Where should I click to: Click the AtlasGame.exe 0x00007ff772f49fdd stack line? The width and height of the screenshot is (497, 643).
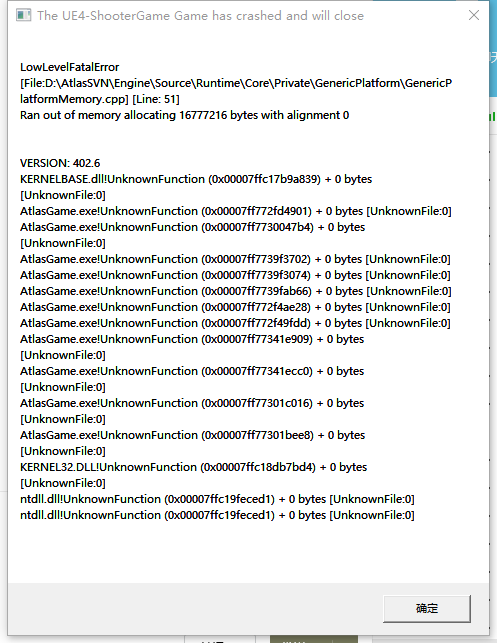pyautogui.click(x=235, y=323)
